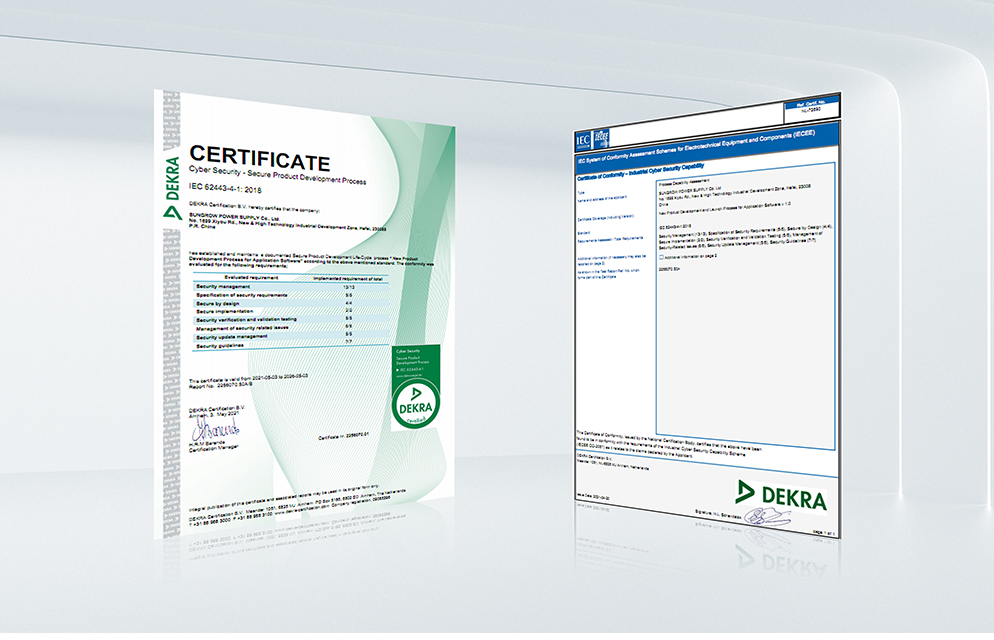Click the handwritten signature on the left certificate
The width and height of the screenshot is (994, 640).
tap(216, 427)
